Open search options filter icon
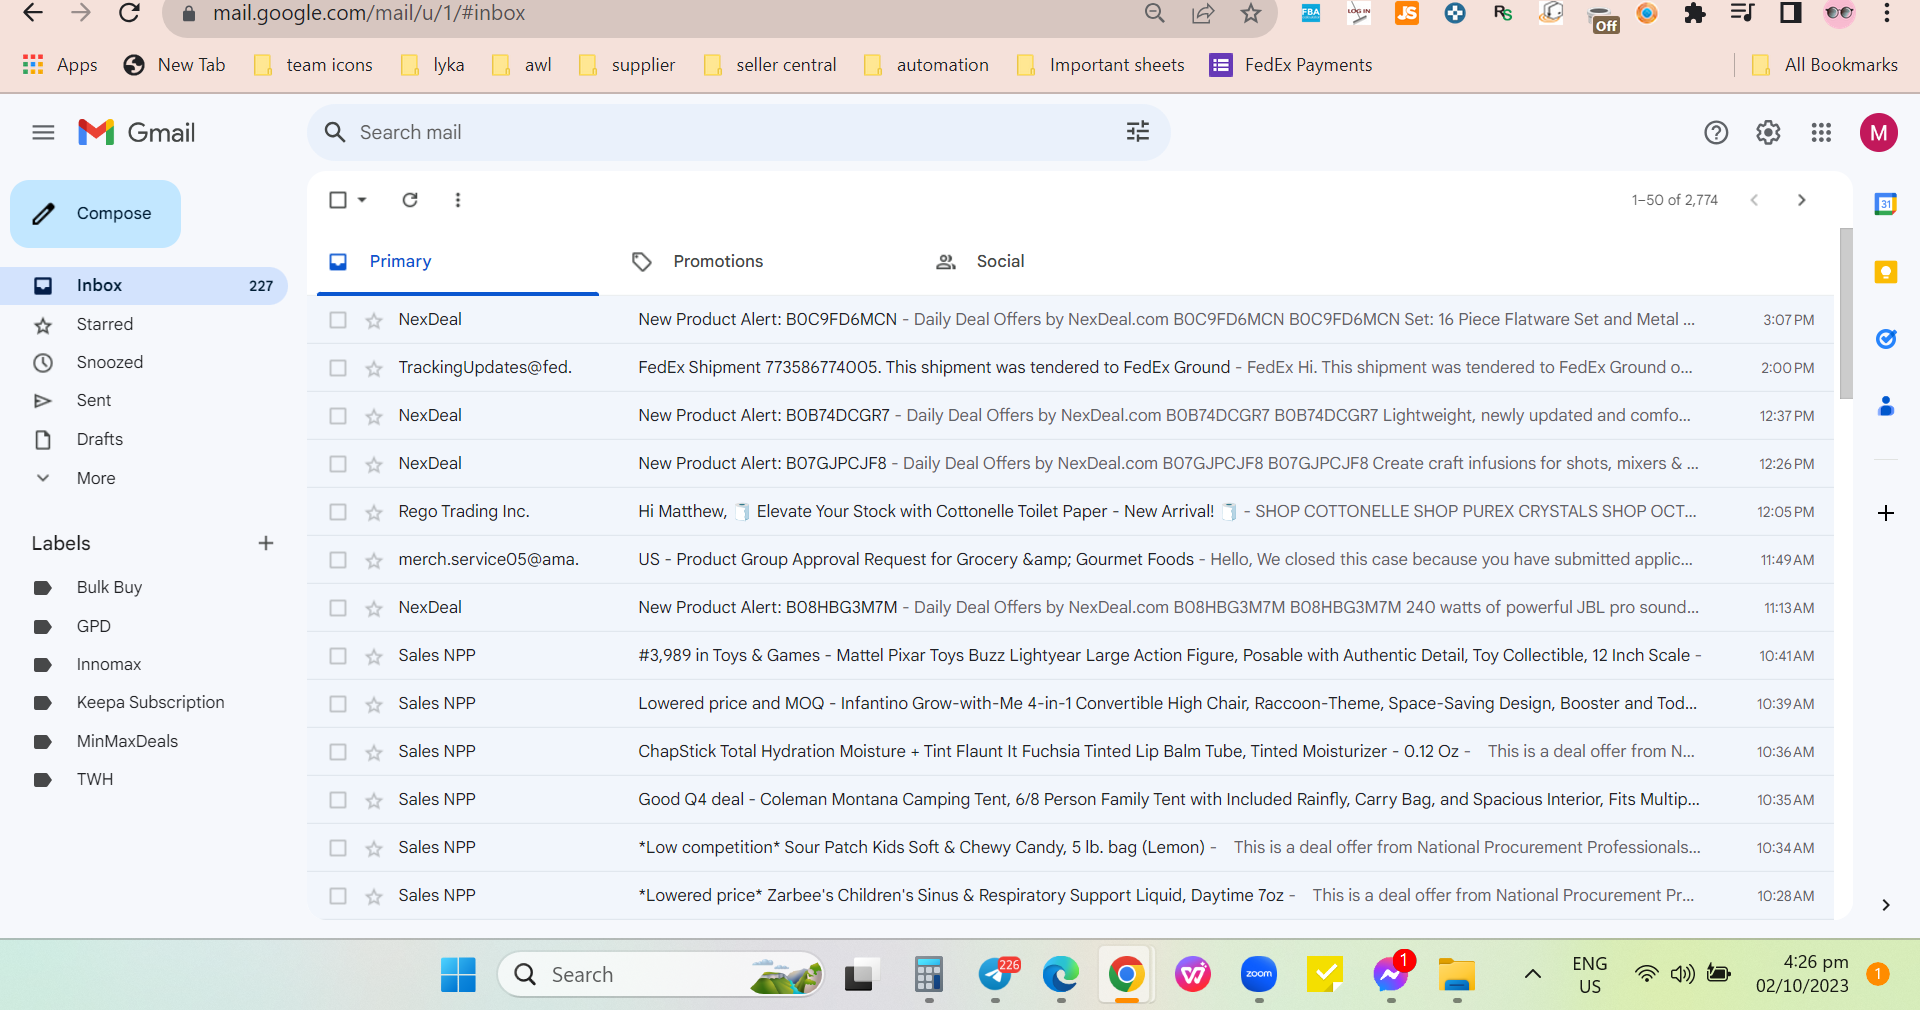 [x=1138, y=132]
